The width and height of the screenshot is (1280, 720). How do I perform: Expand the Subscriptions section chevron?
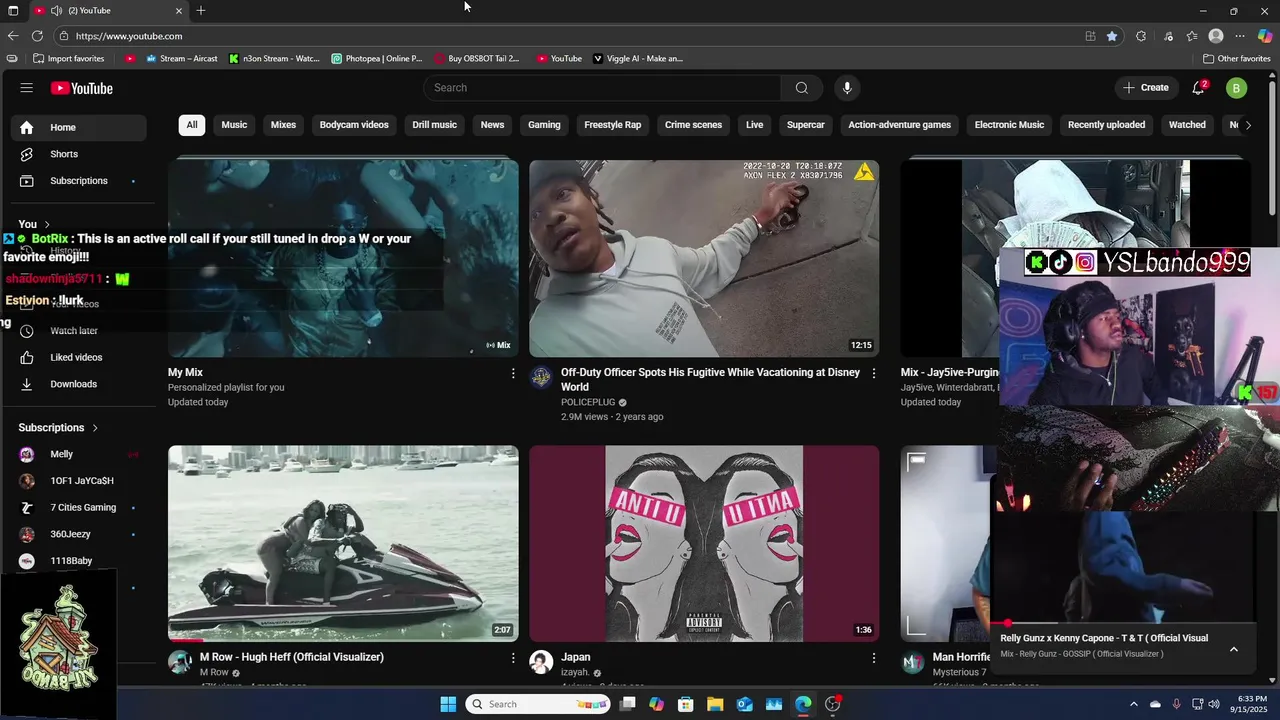[x=95, y=428]
